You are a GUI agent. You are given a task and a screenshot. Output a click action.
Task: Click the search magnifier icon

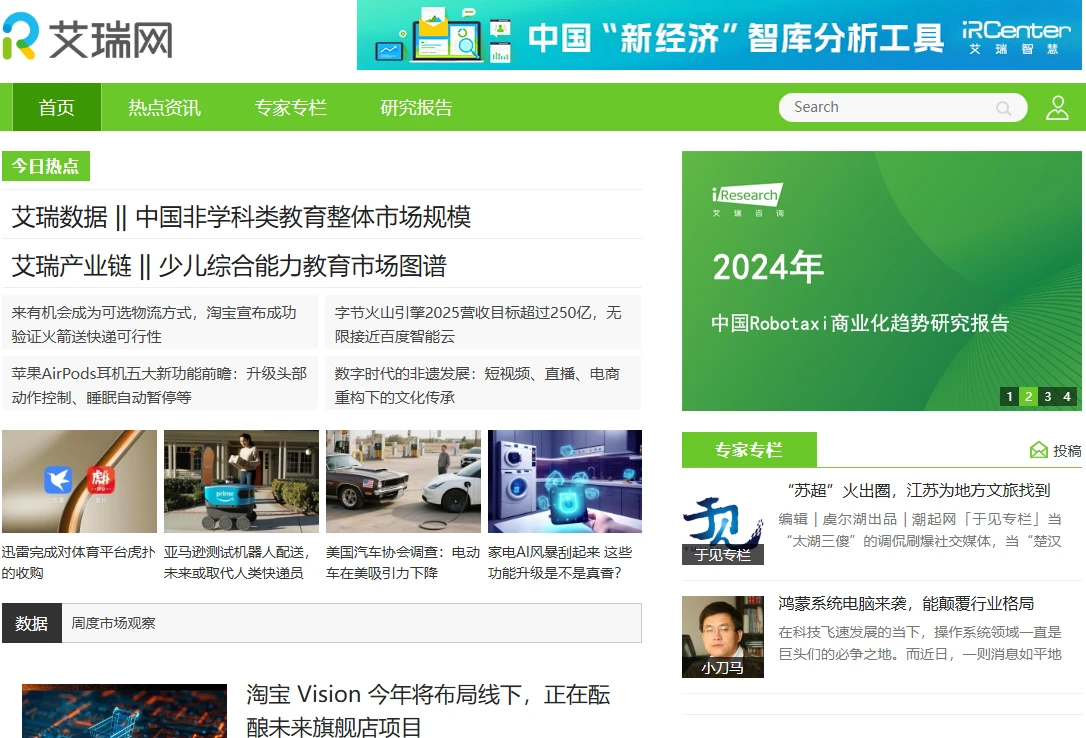[1003, 108]
